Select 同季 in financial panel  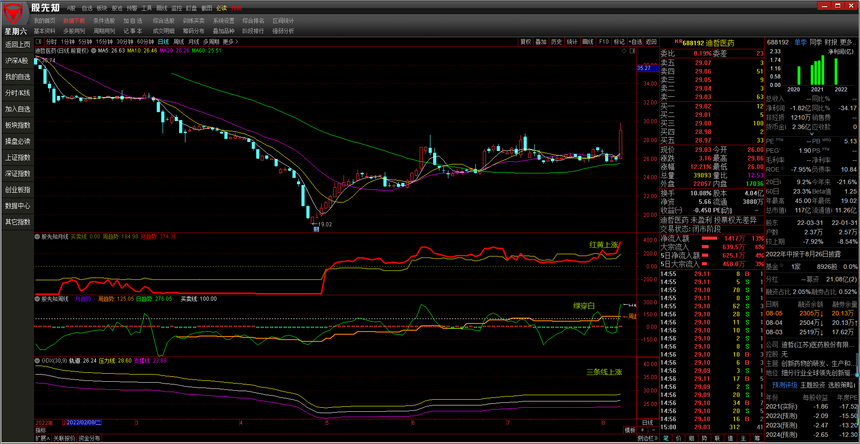[x=816, y=42]
